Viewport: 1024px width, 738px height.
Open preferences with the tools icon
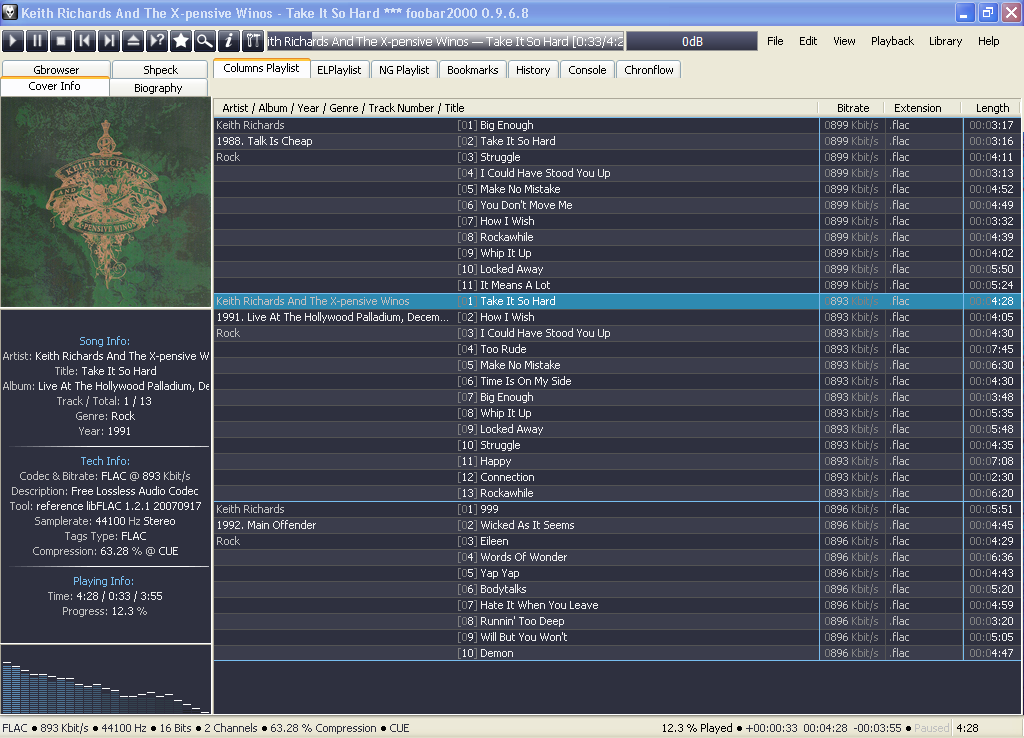[x=253, y=41]
